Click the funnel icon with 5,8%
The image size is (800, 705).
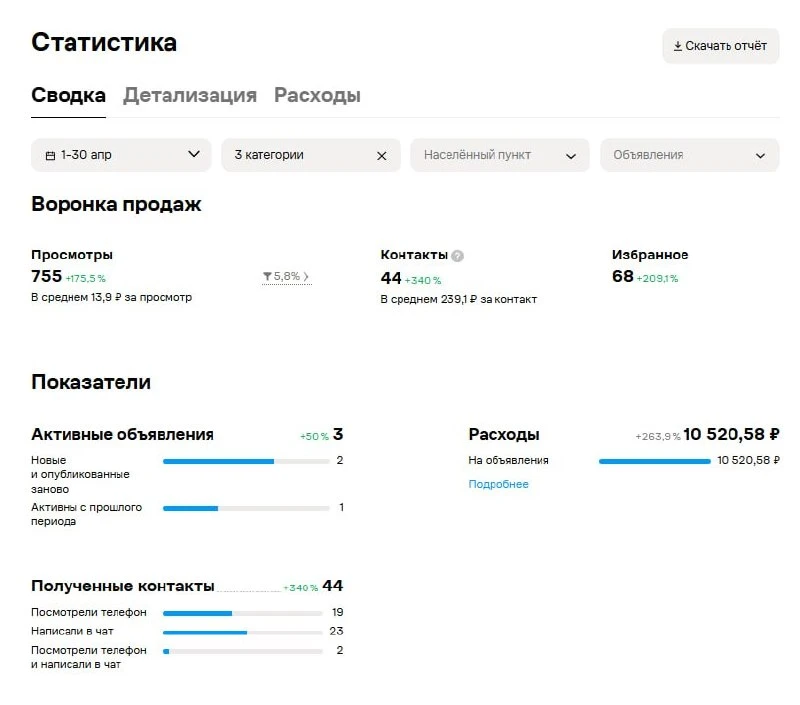267,276
